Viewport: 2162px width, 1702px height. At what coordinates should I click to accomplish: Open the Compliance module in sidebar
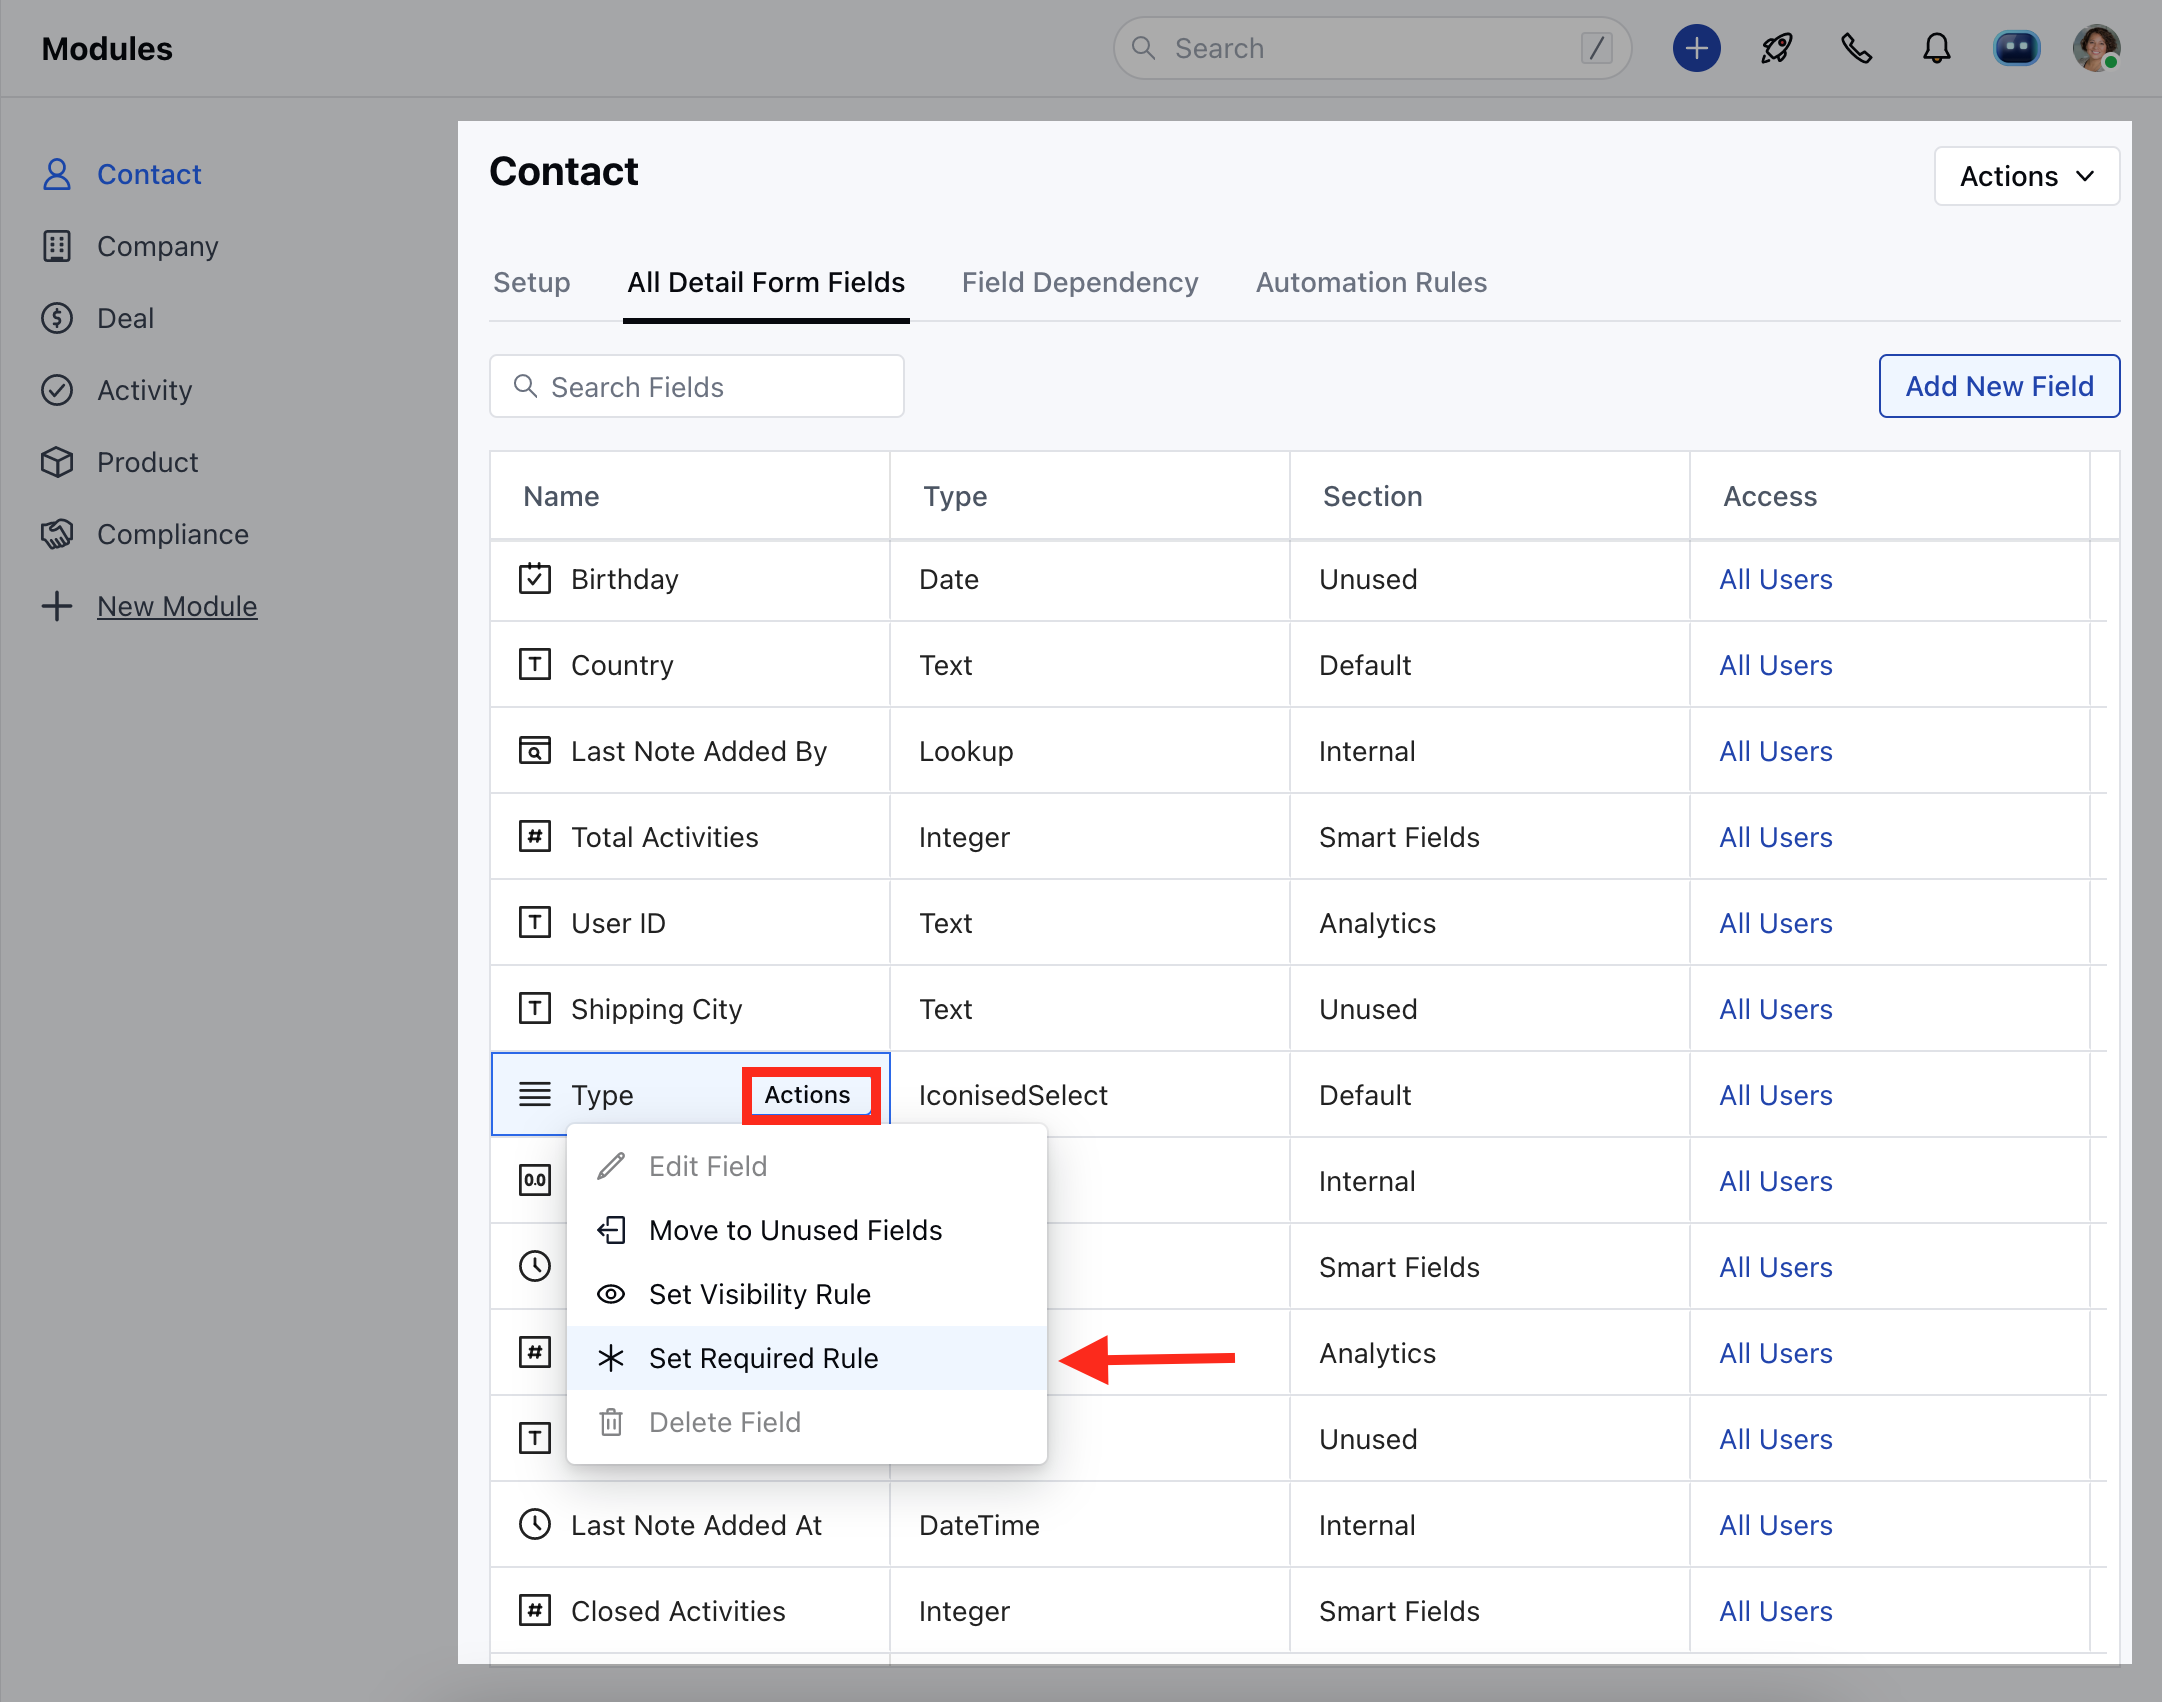tap(172, 534)
